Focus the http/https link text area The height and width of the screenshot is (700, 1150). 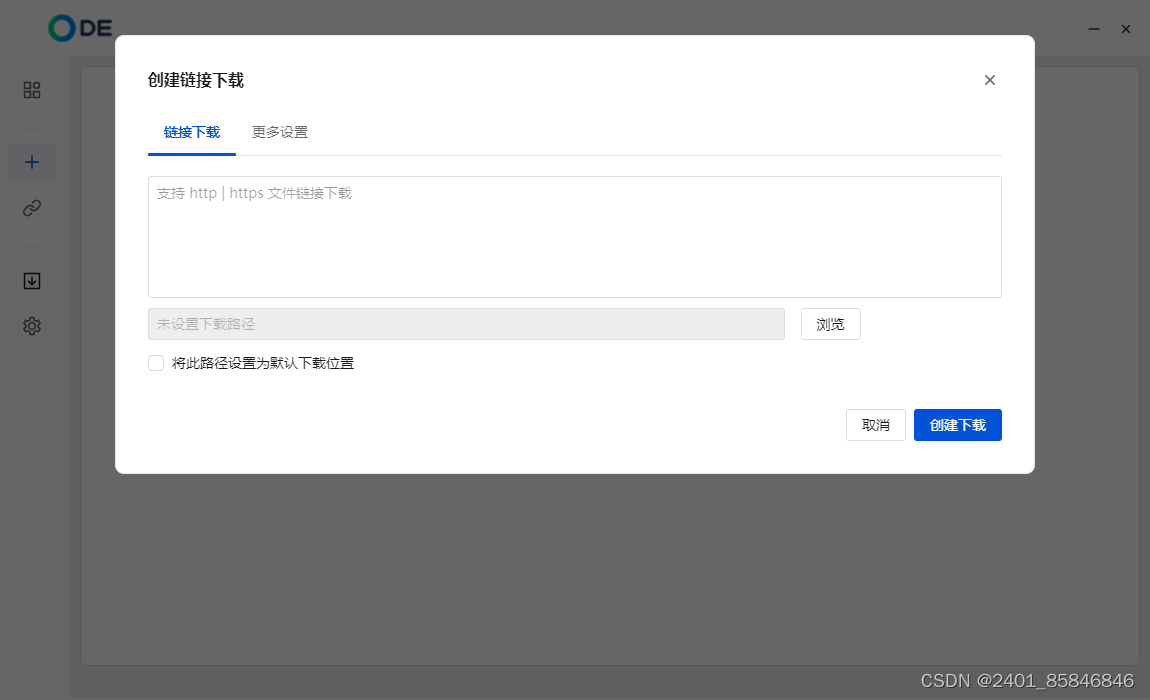574,236
